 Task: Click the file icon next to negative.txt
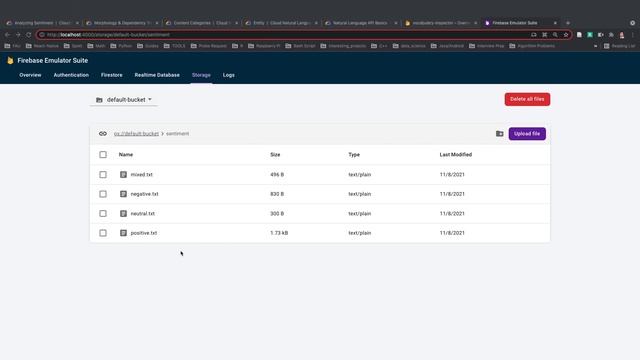click(123, 194)
